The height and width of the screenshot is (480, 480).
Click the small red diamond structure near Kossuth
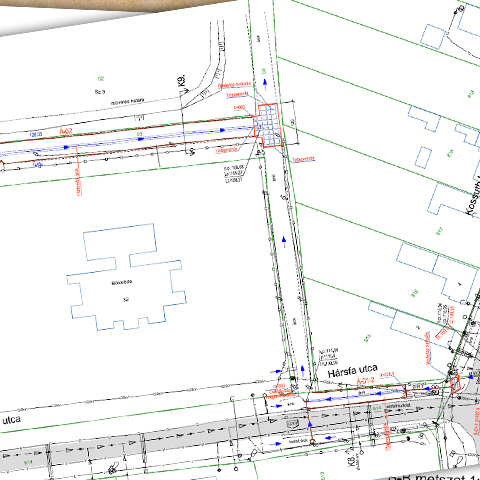point(455,384)
